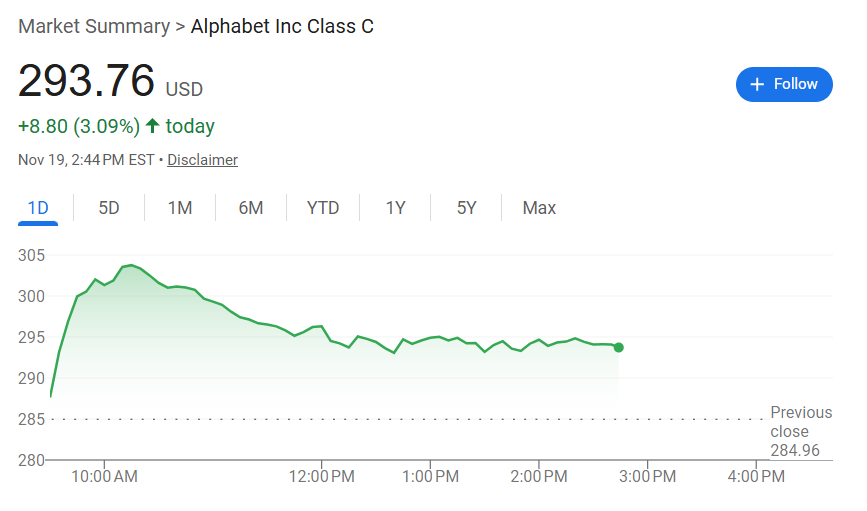
Task: Click the green current-price dot on chart
Action: [x=619, y=347]
